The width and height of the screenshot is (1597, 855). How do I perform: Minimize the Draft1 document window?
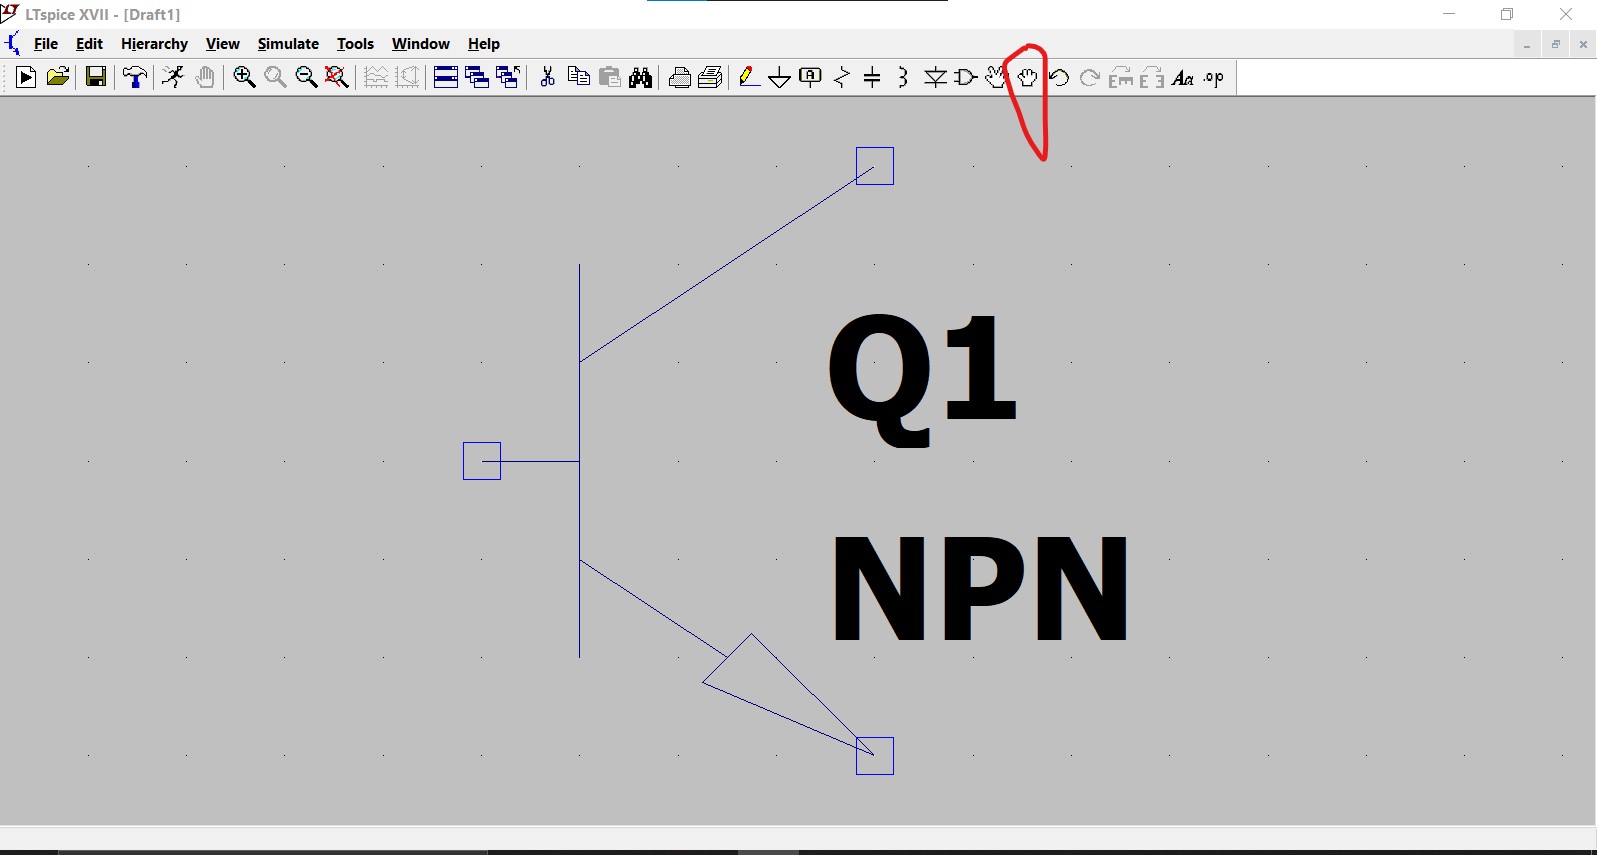tap(1527, 45)
